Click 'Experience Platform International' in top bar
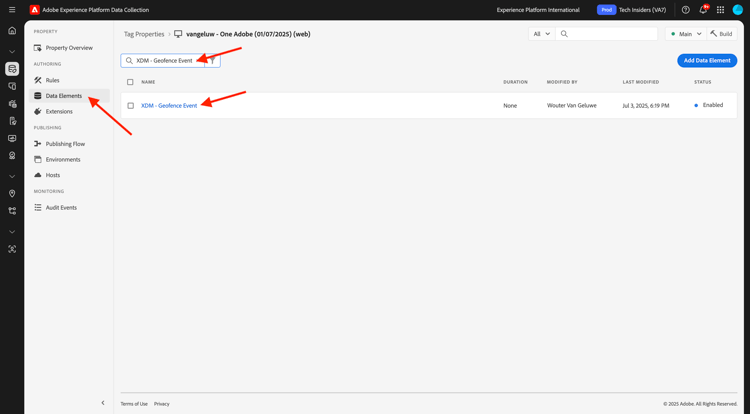Viewport: 750px width, 414px height. click(x=538, y=10)
